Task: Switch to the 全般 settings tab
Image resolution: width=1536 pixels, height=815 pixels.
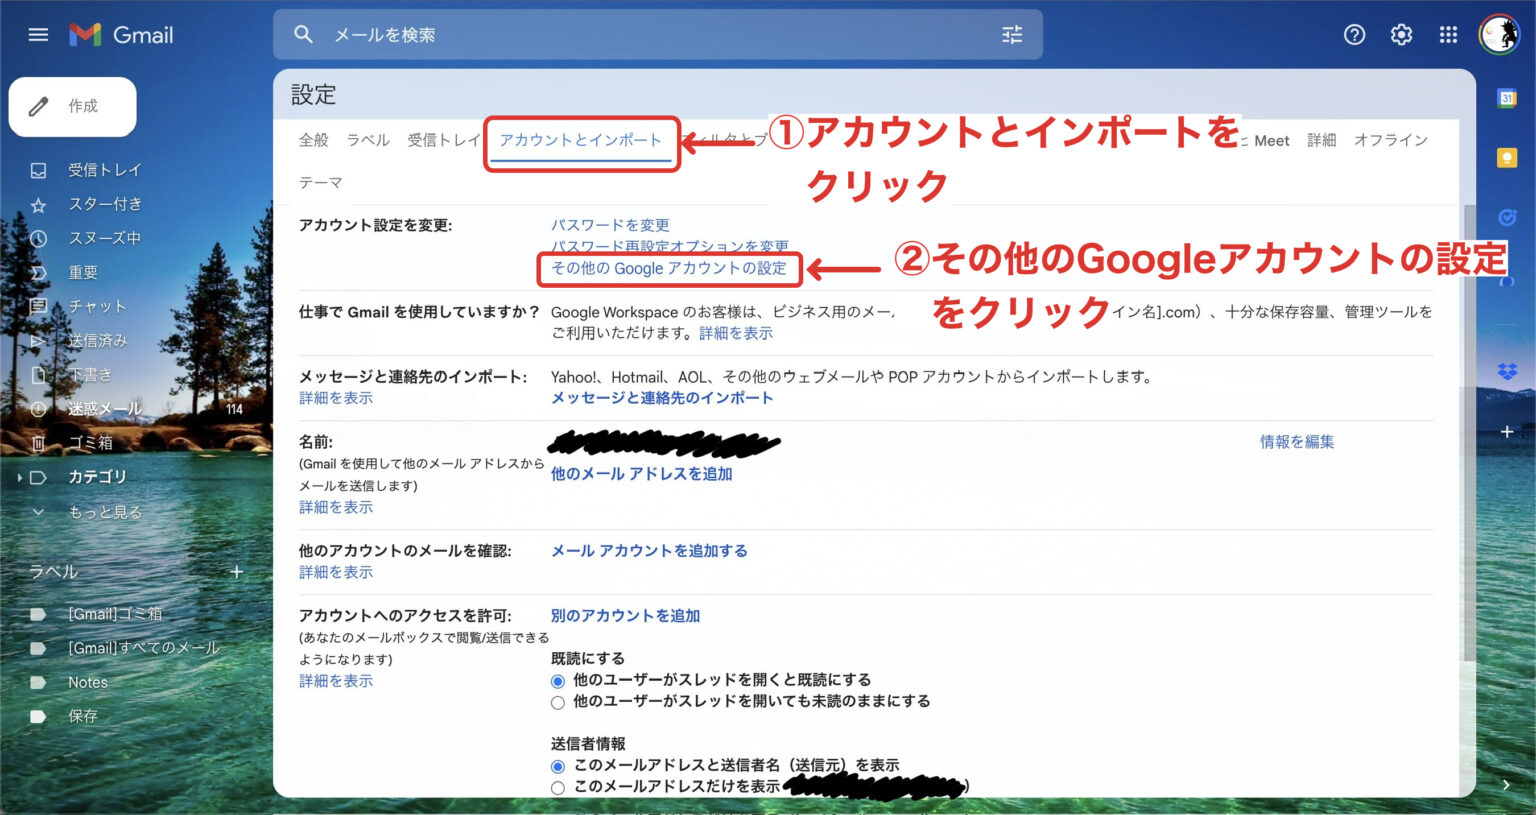Action: (313, 140)
